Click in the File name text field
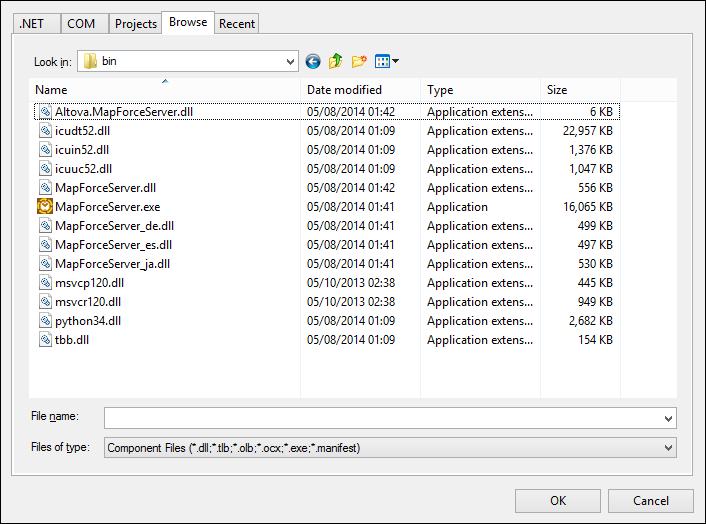 380,417
